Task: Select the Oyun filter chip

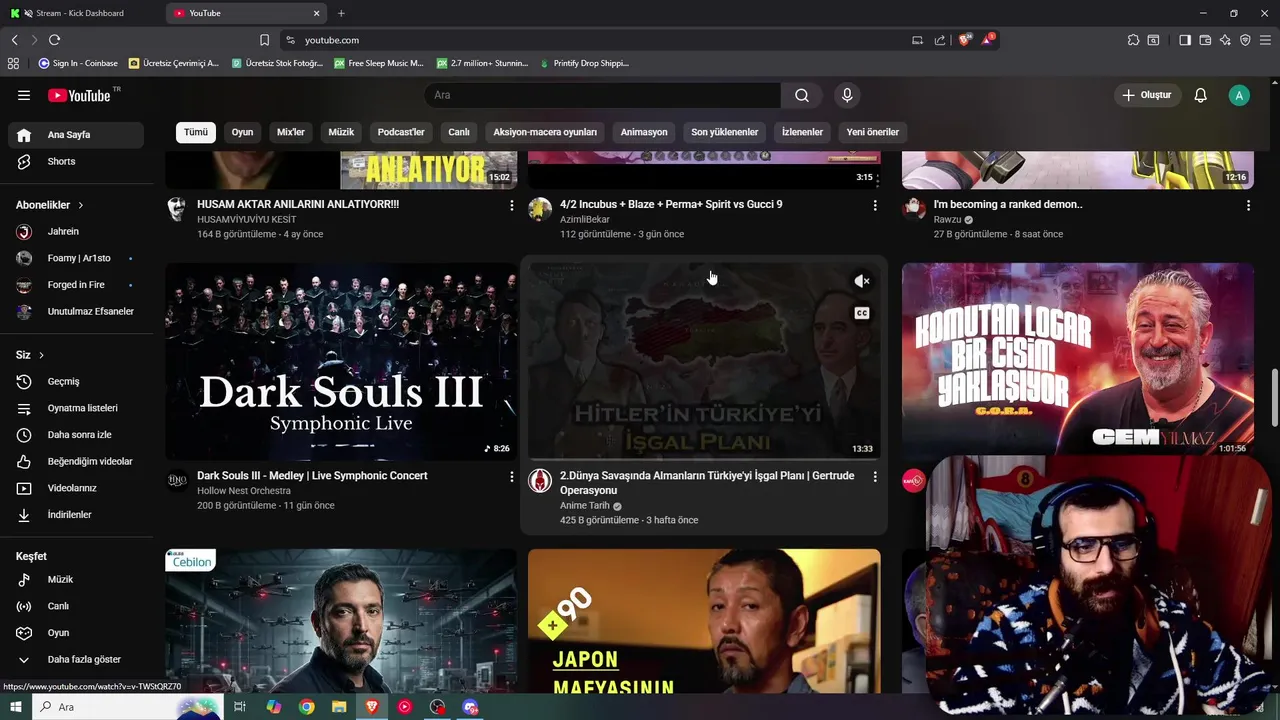Action: [x=242, y=132]
